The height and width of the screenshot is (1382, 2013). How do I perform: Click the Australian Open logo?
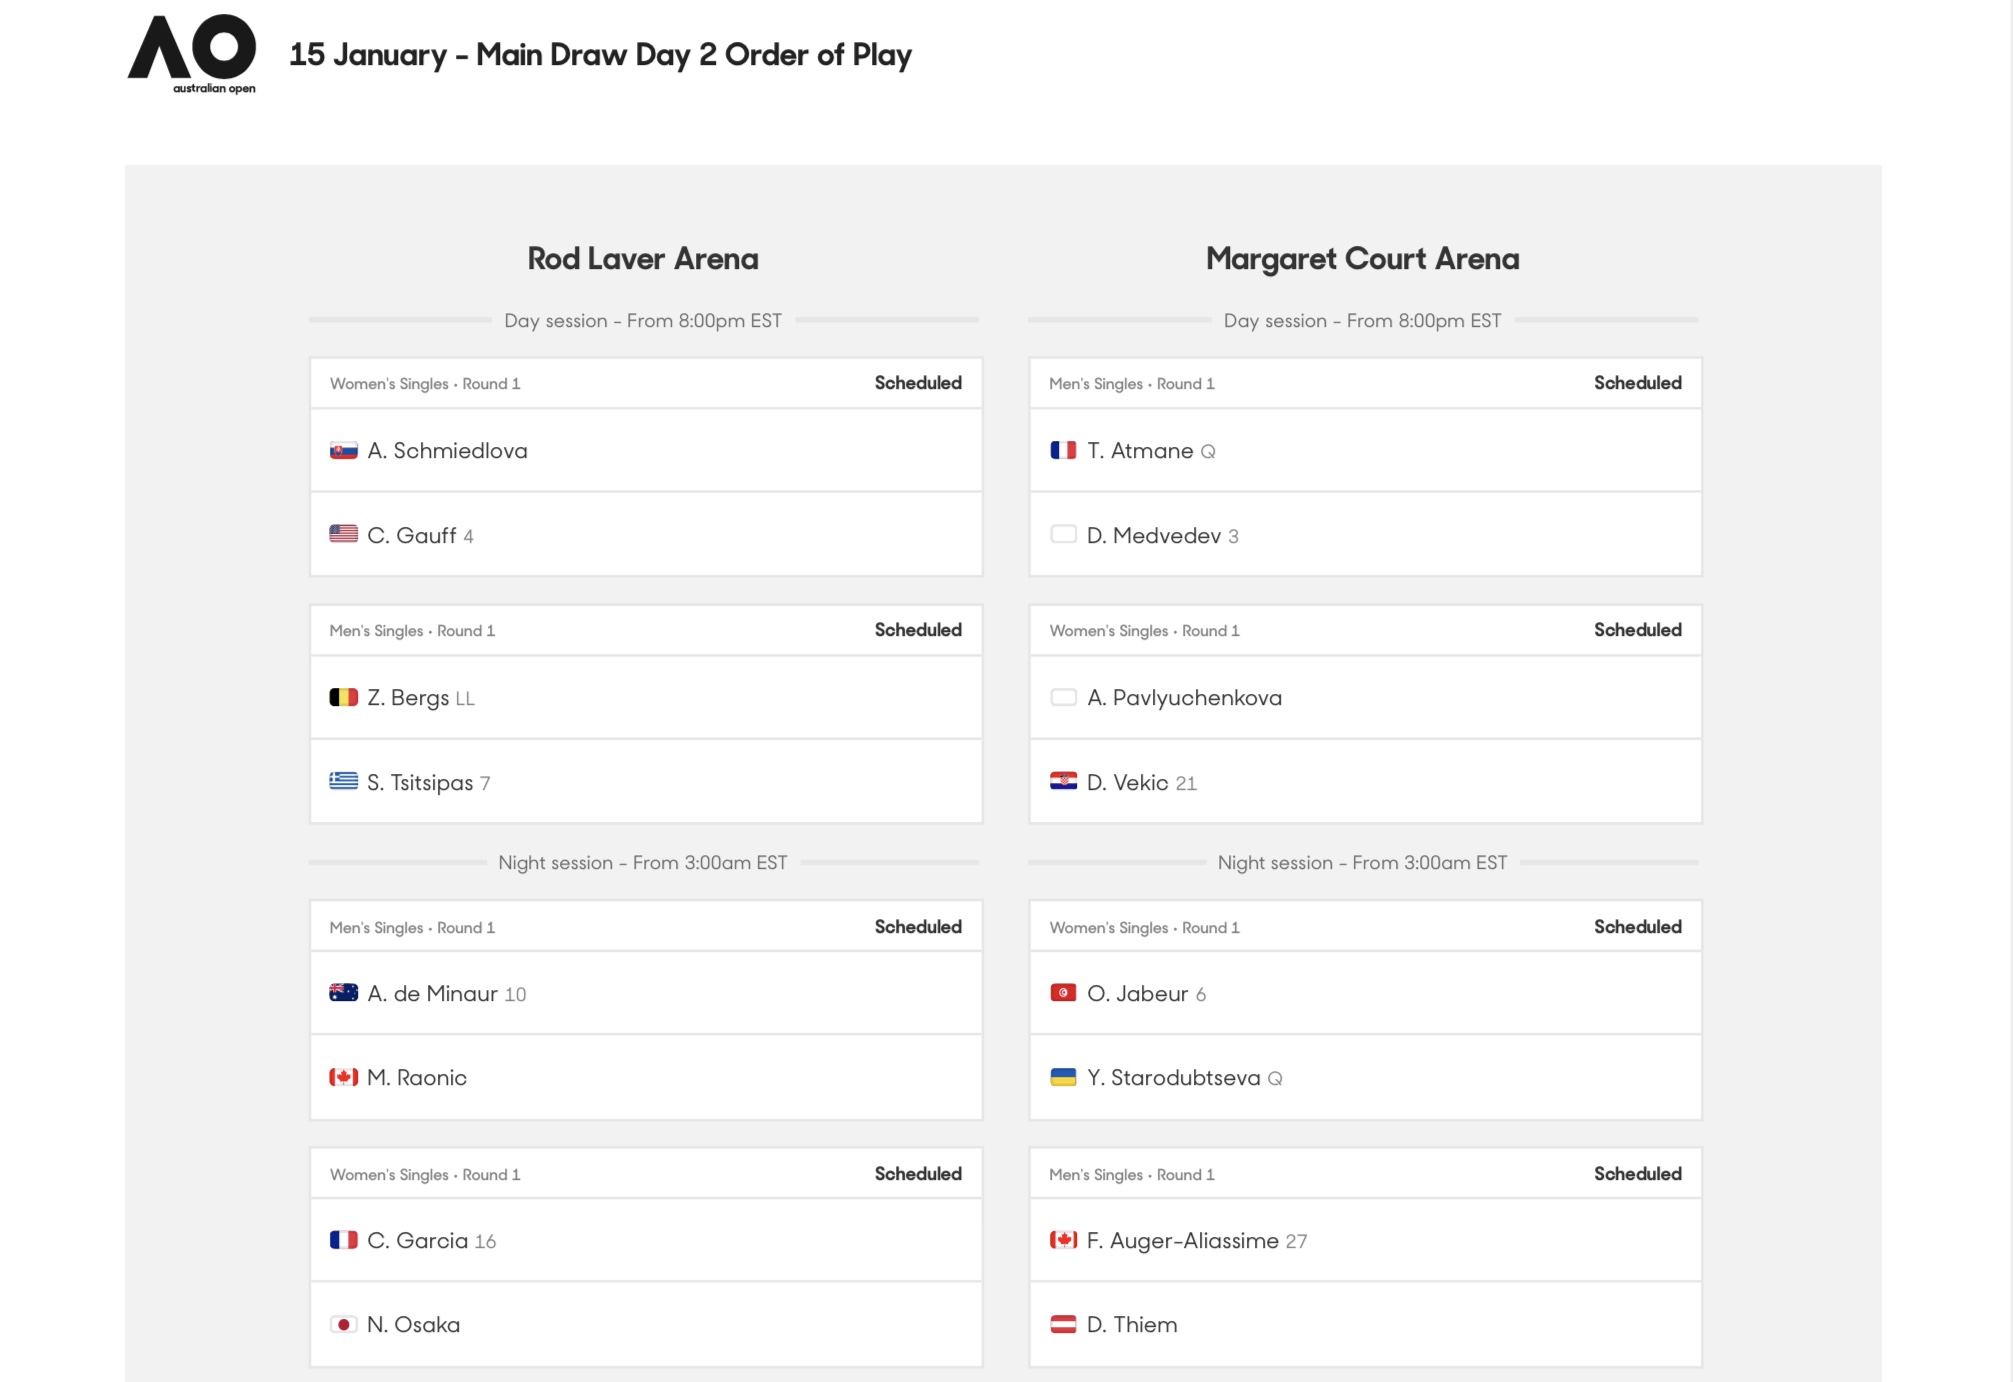tap(192, 54)
